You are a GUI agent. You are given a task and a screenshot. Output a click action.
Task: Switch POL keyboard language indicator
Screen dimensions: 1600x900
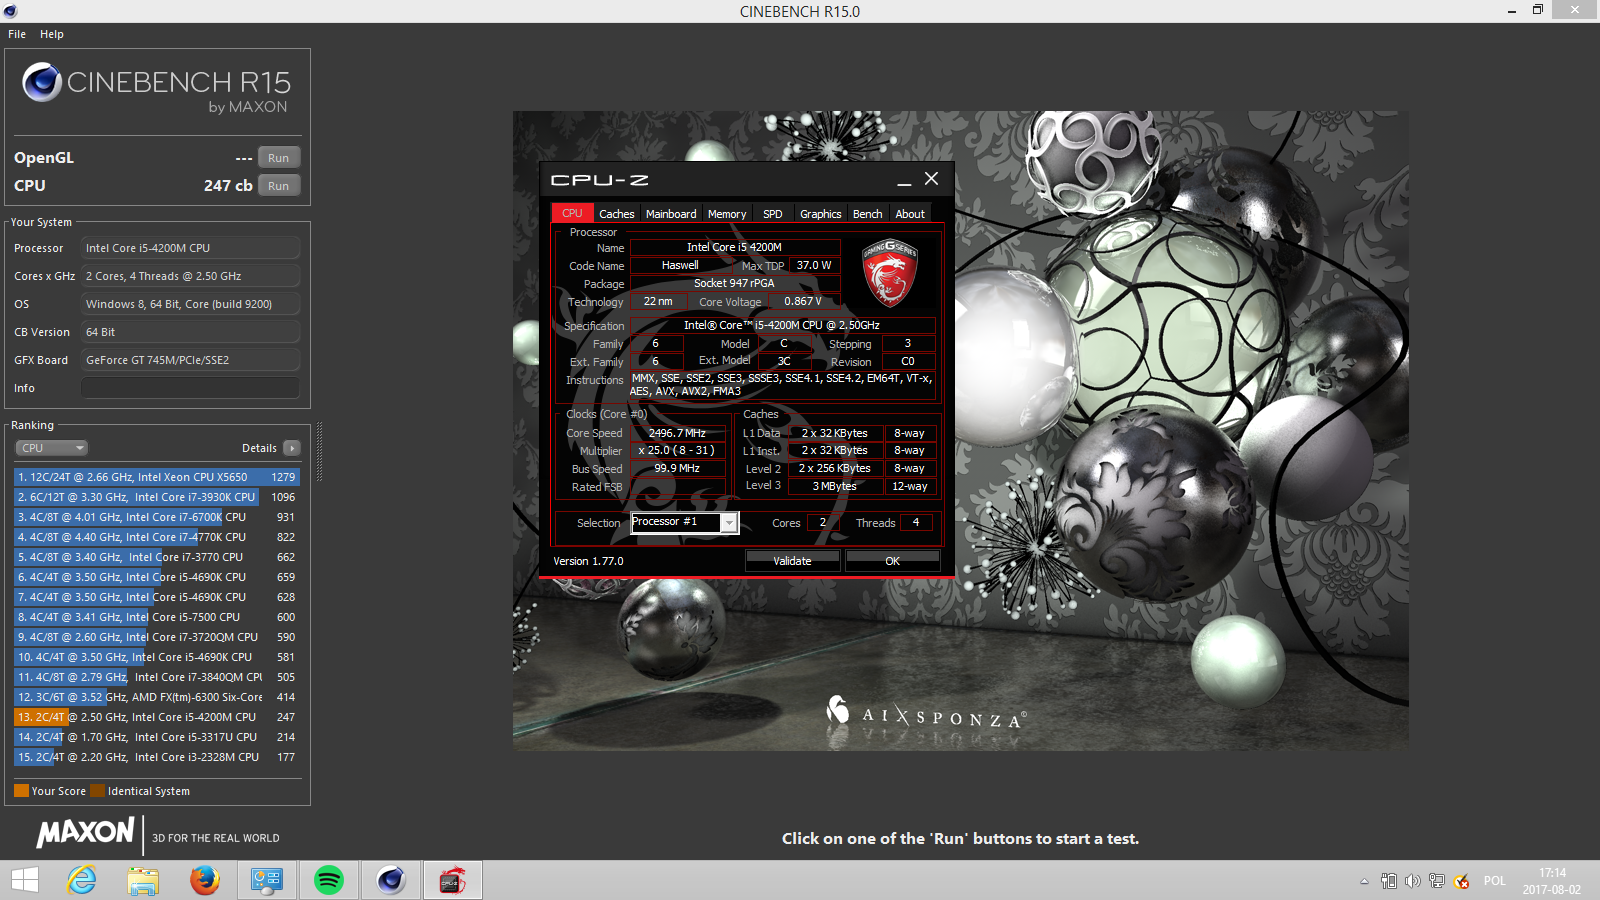click(1494, 881)
